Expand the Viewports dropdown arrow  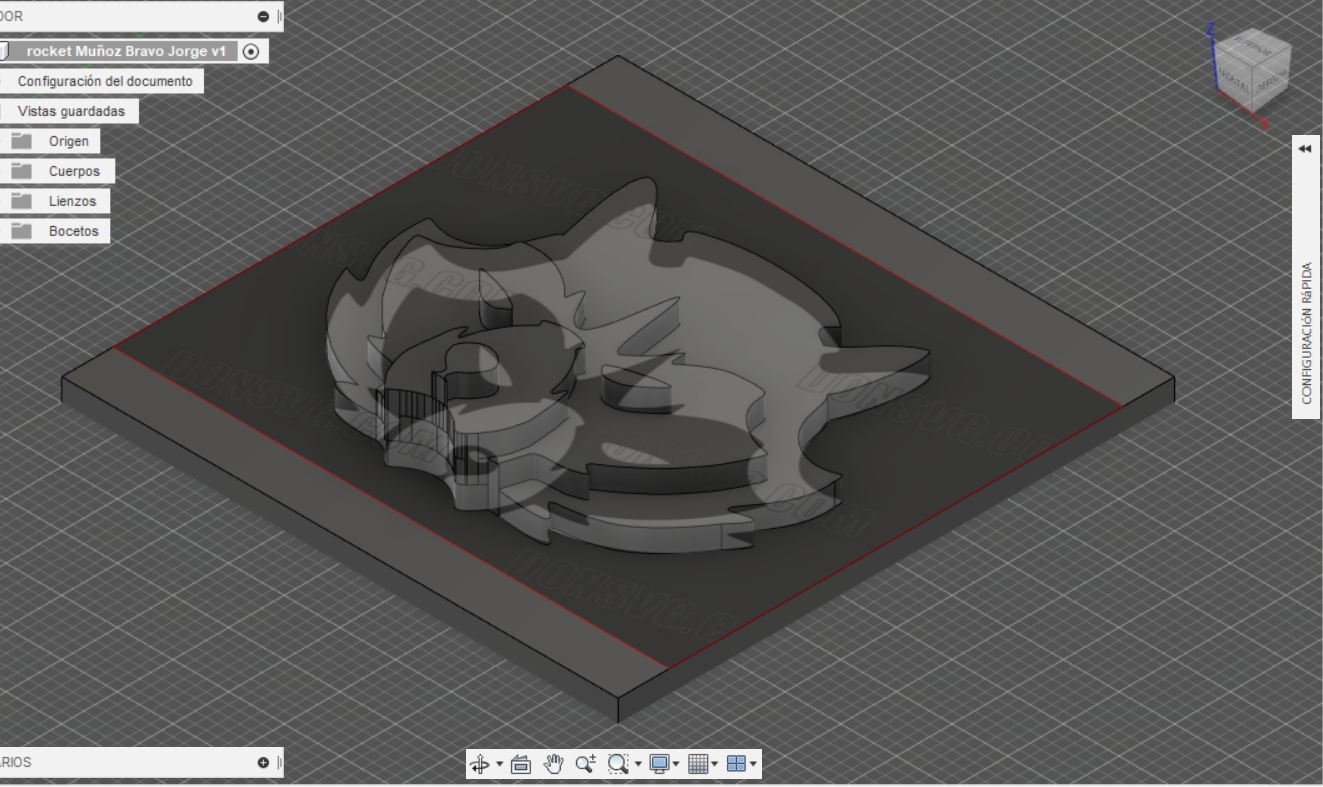(753, 765)
